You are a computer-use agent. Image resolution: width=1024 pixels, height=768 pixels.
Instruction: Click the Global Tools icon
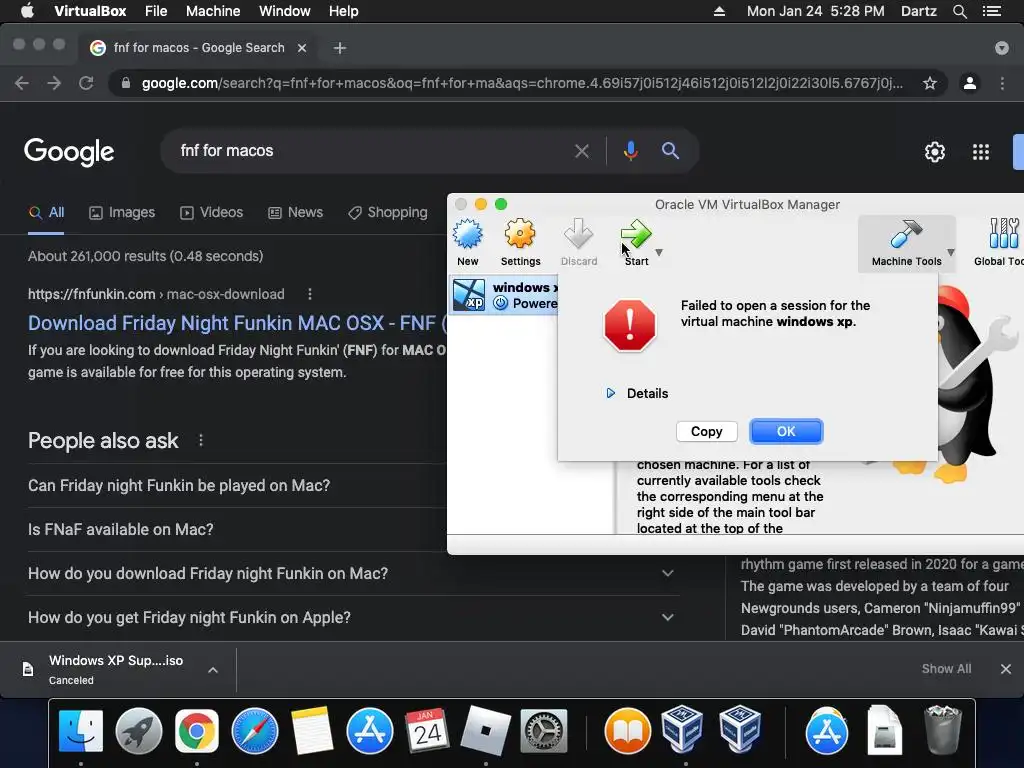click(1004, 234)
